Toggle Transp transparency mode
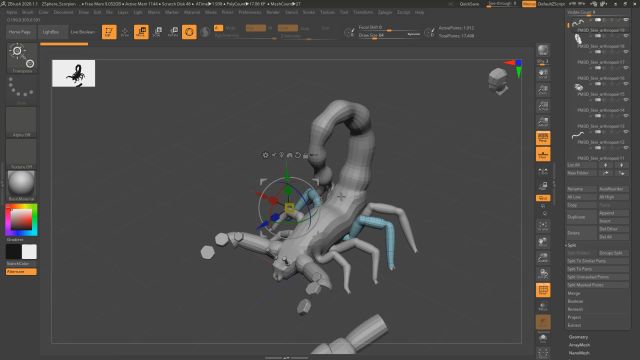 [543, 306]
